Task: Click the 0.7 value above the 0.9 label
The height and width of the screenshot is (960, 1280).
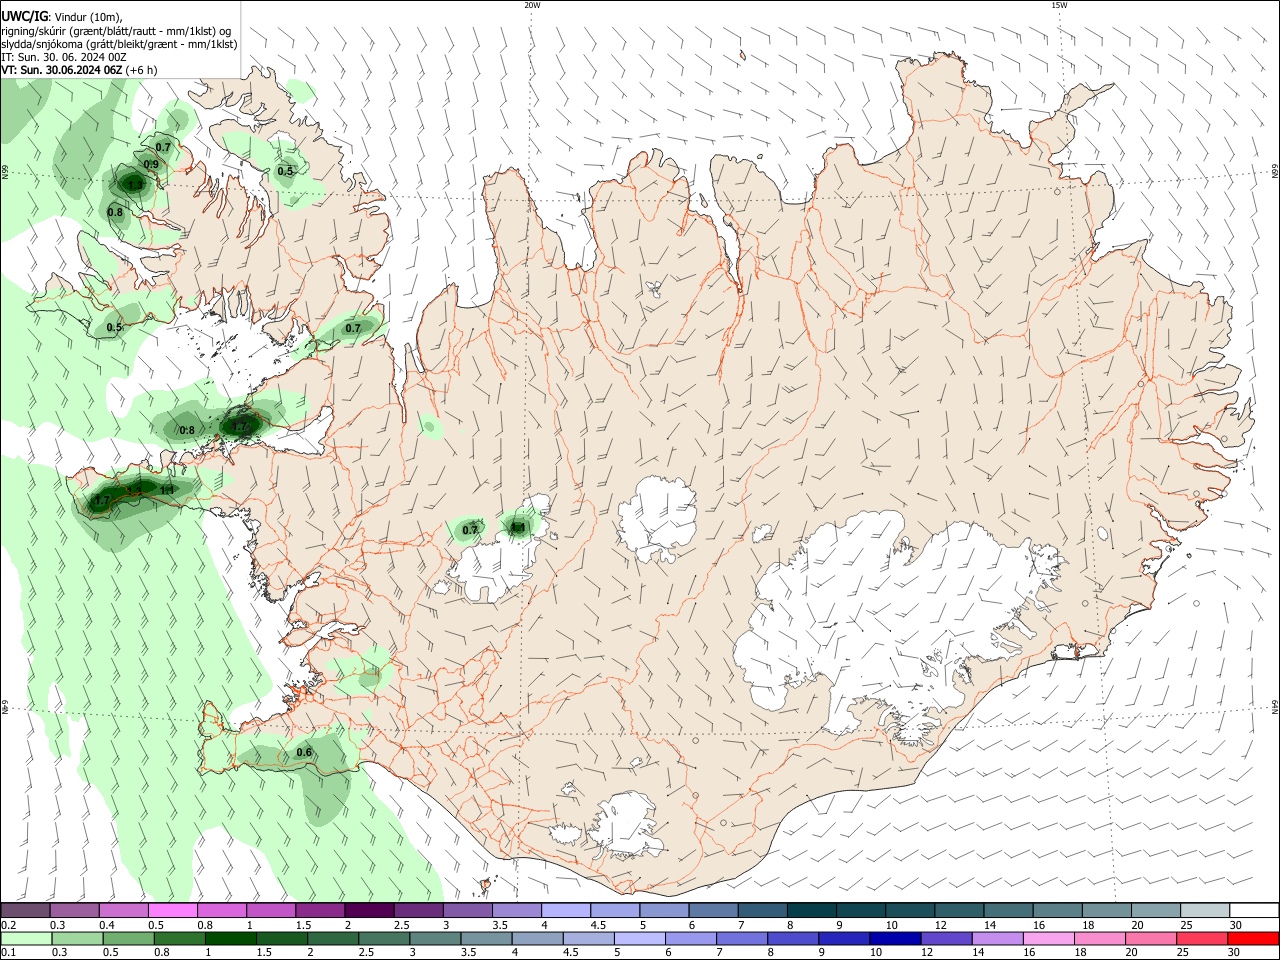Action: pos(163,147)
